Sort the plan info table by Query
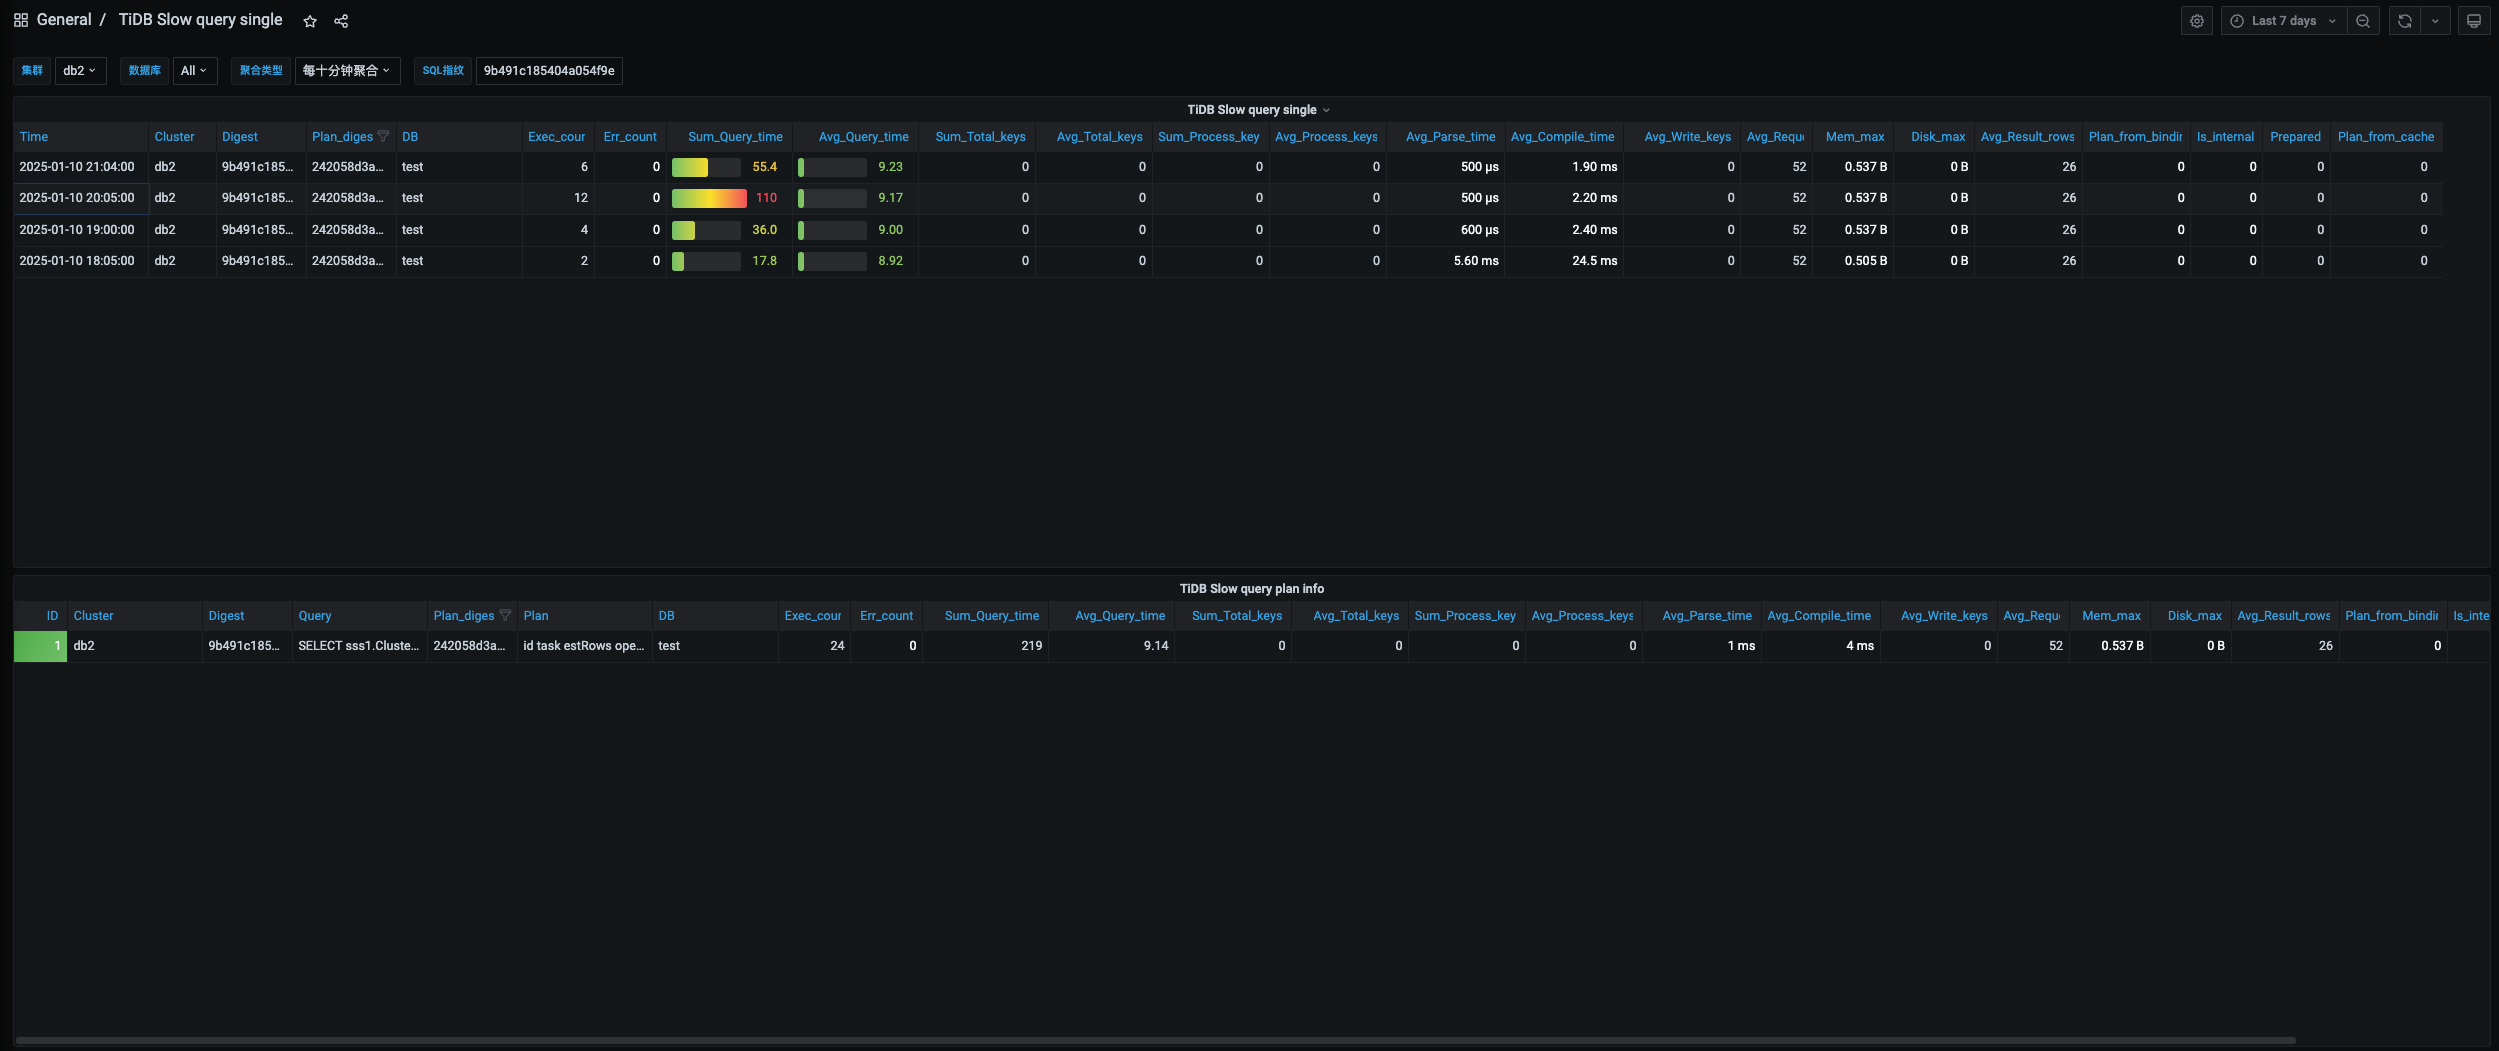Viewport: 2499px width, 1051px height. point(315,616)
